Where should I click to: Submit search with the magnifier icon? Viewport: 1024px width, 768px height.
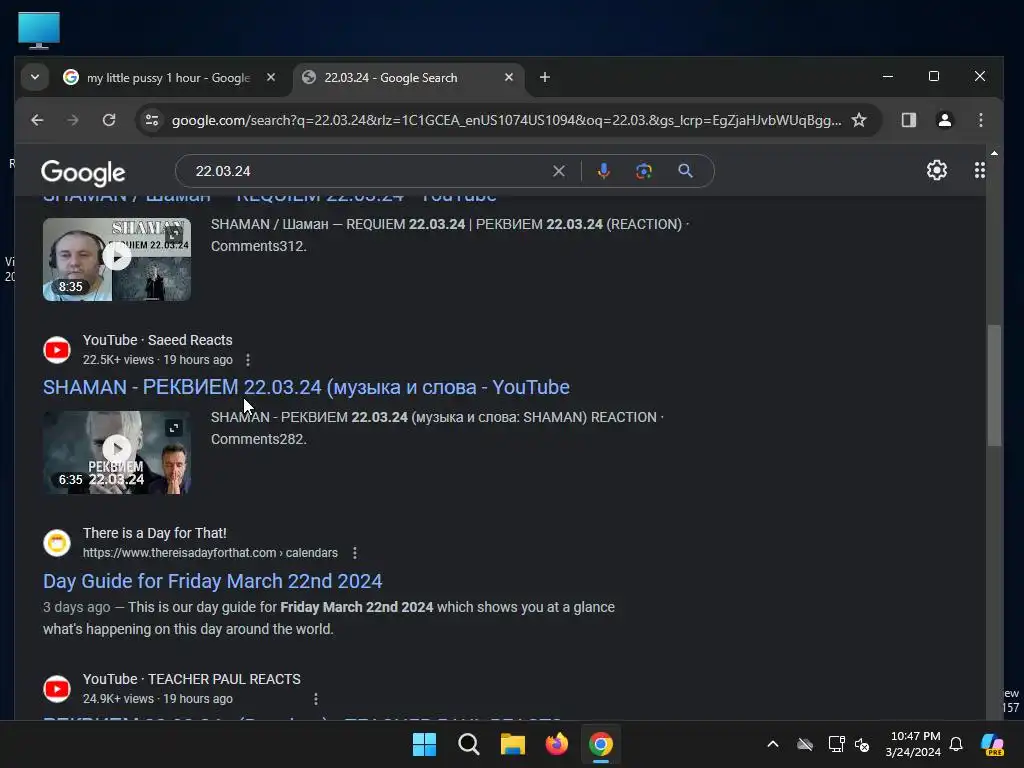coord(685,171)
